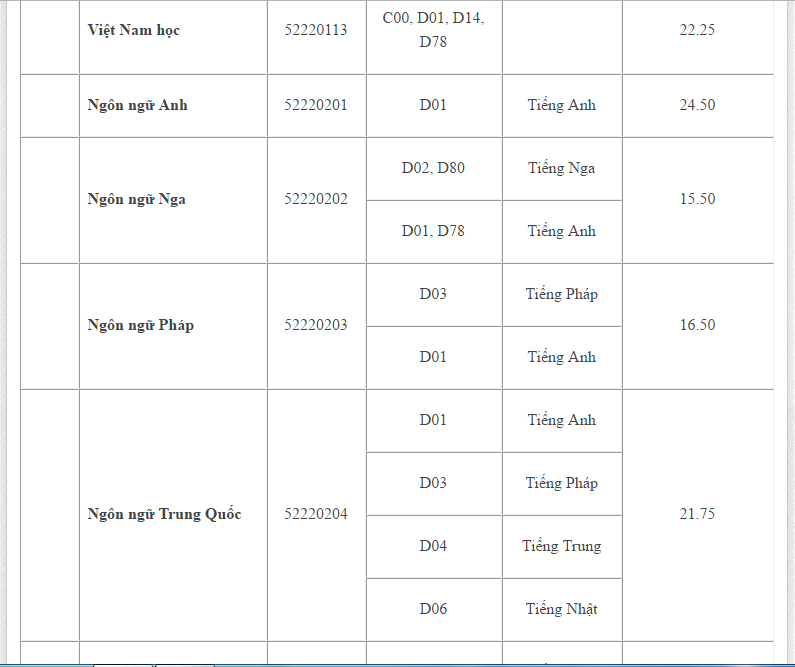Screen dimensions: 795x667
Task: Click the D02, D80 subject group cell
Action: click(x=433, y=168)
